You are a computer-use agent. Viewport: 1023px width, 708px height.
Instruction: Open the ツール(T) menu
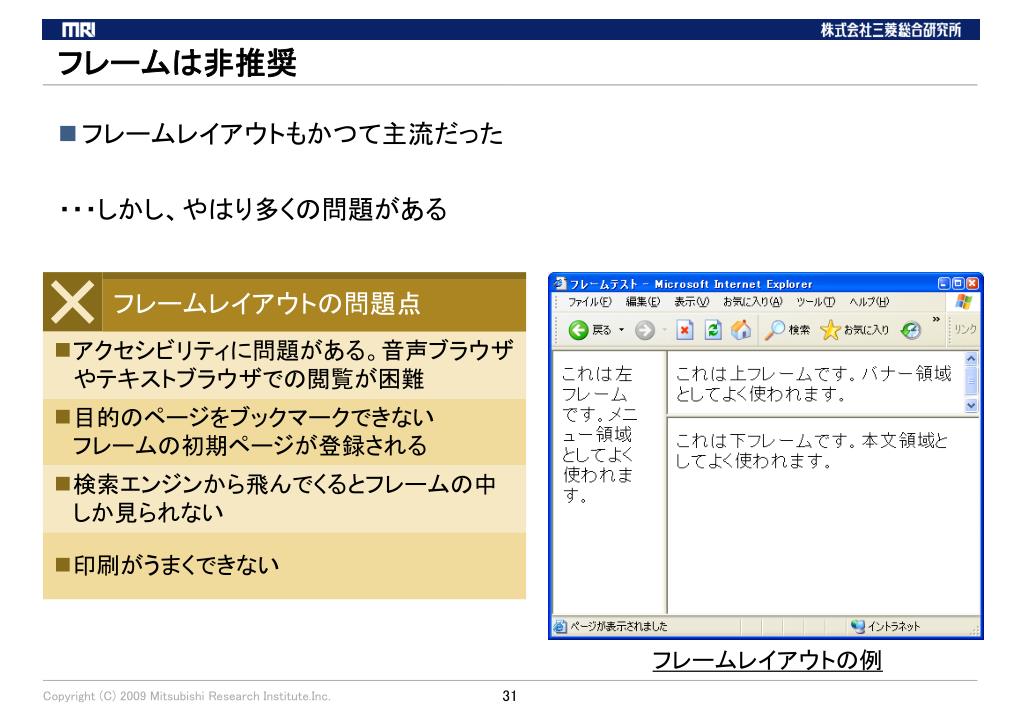pyautogui.click(x=815, y=302)
